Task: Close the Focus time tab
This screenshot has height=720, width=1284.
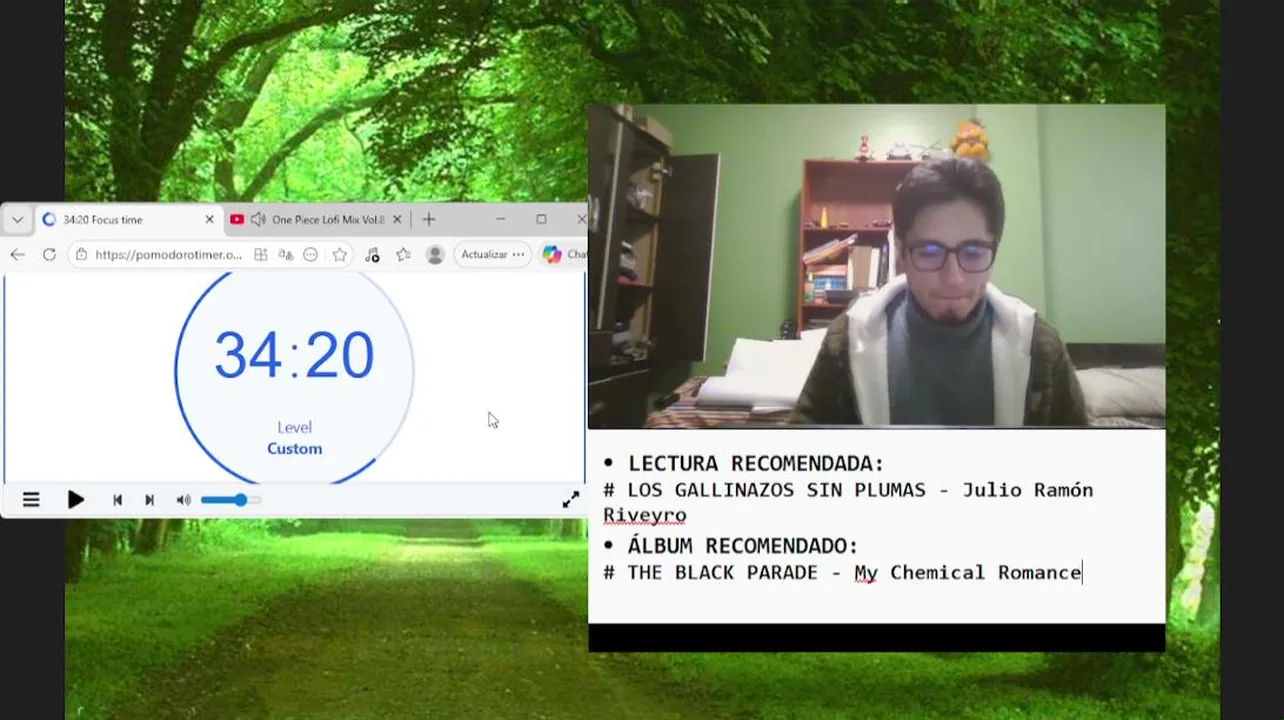Action: pyautogui.click(x=209, y=220)
